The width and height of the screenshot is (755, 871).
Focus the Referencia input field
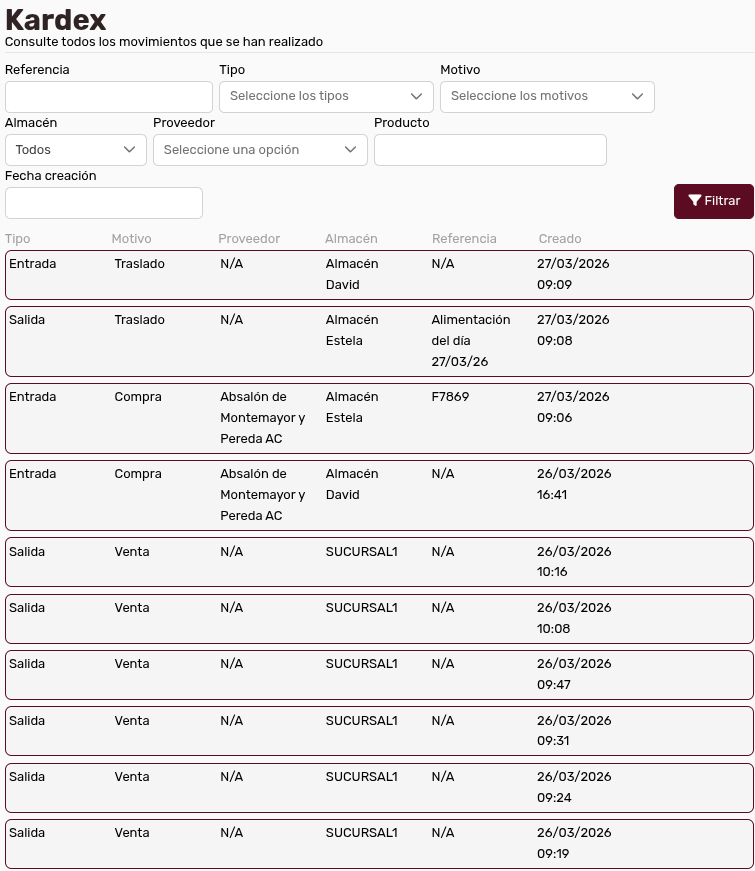(x=108, y=97)
